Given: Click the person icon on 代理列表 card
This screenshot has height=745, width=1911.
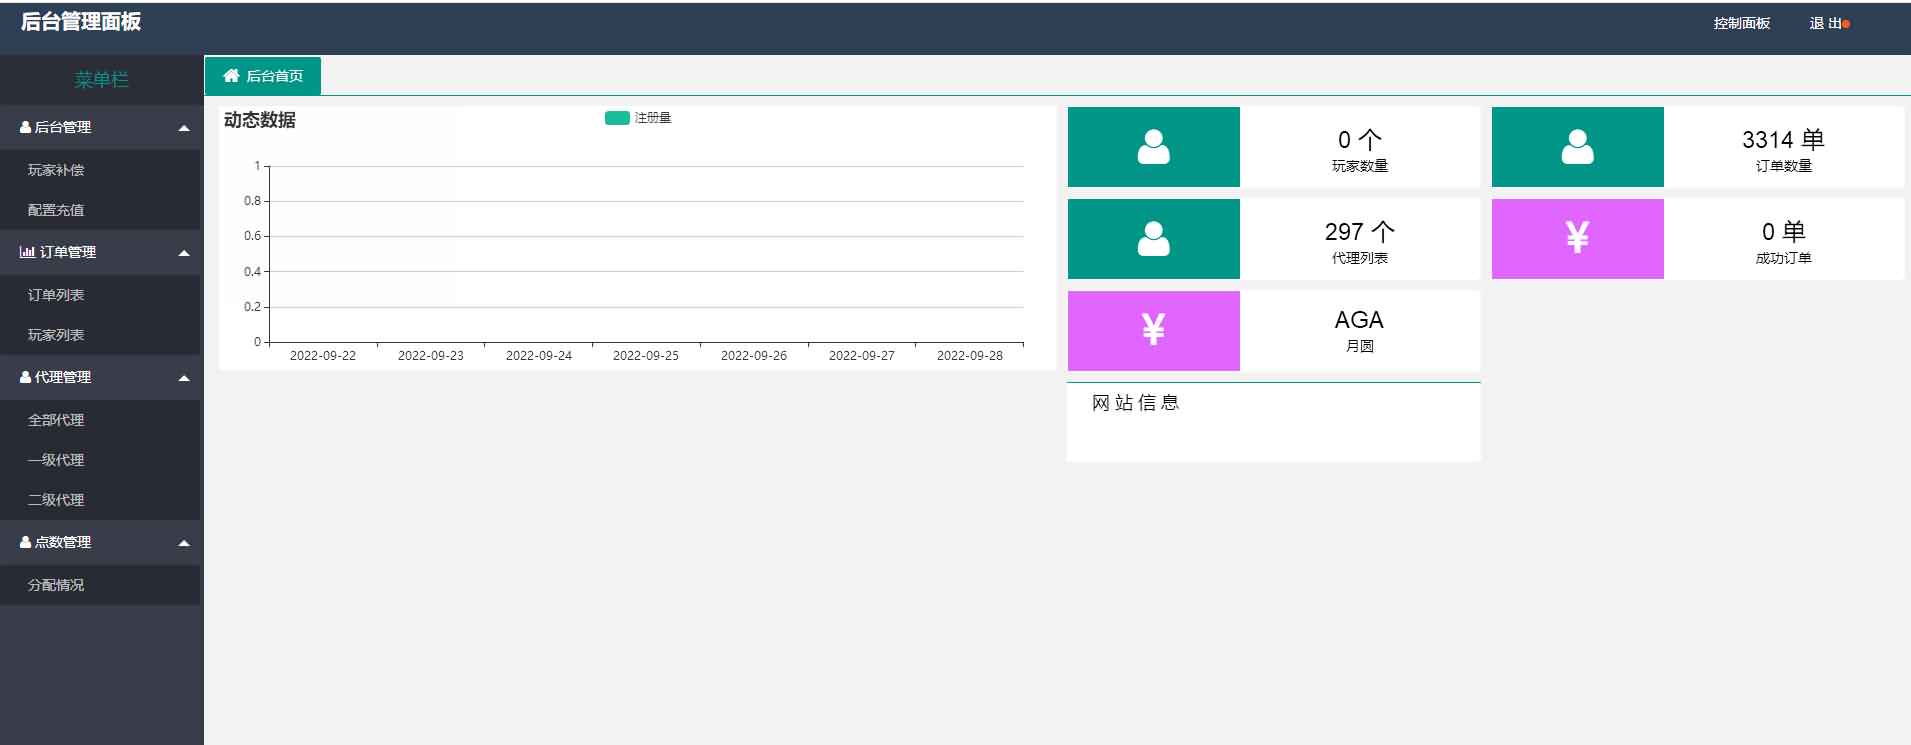Looking at the screenshot, I should [1153, 239].
